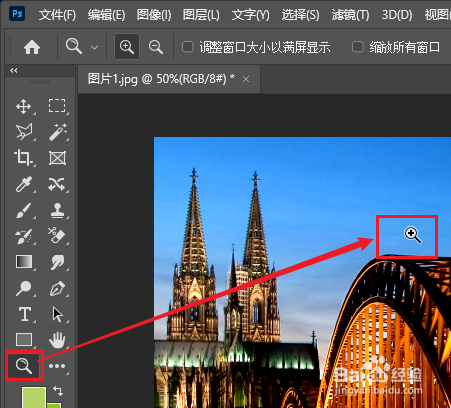Image resolution: width=451 pixels, height=408 pixels.
Task: Collapse the tools panel with double arrows
Action: (x=14, y=71)
